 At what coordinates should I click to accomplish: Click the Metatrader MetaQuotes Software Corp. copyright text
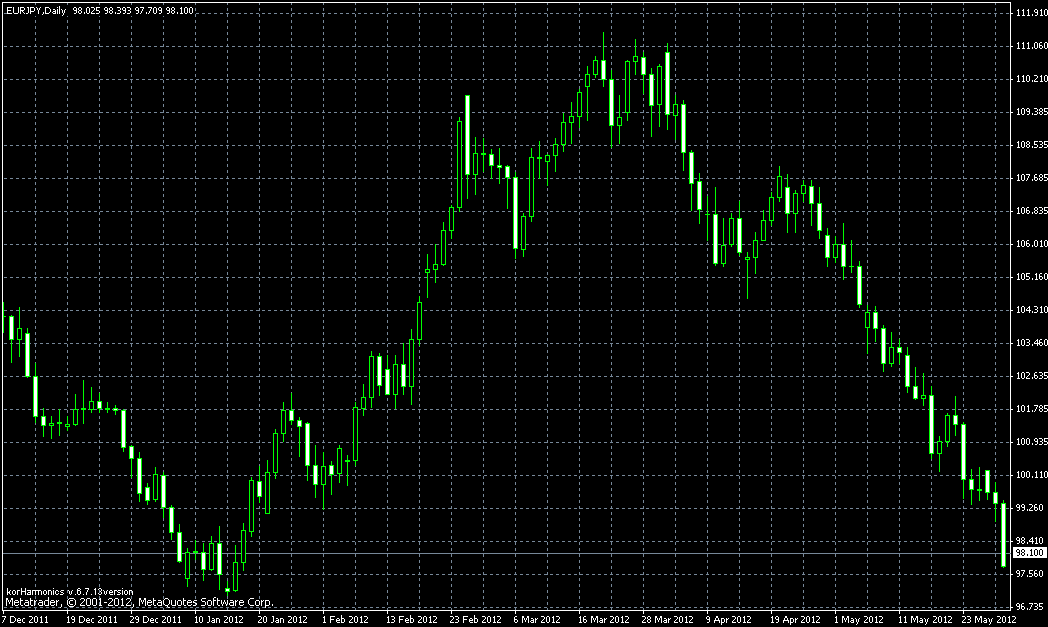(x=139, y=602)
